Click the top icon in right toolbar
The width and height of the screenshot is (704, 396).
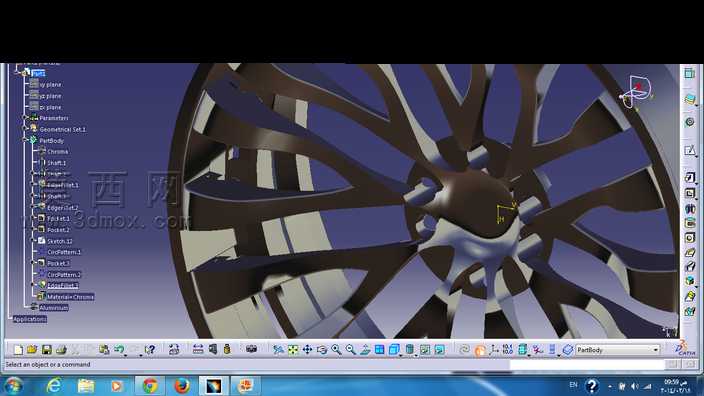click(690, 73)
